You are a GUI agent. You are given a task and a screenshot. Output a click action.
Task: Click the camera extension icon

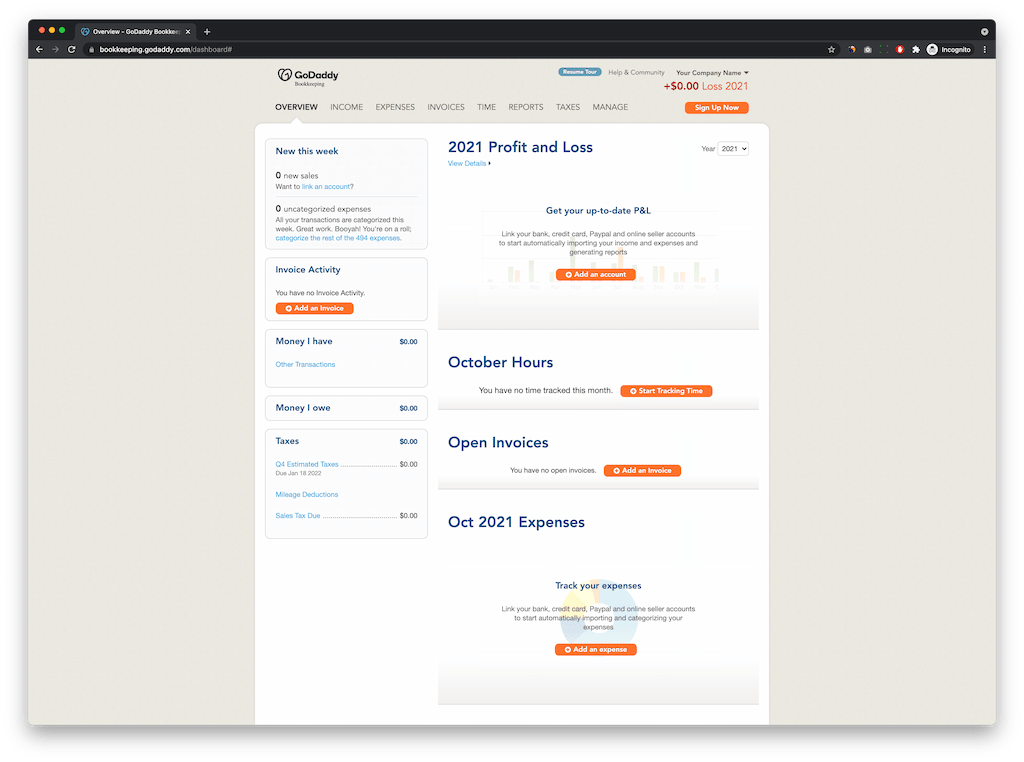(867, 50)
